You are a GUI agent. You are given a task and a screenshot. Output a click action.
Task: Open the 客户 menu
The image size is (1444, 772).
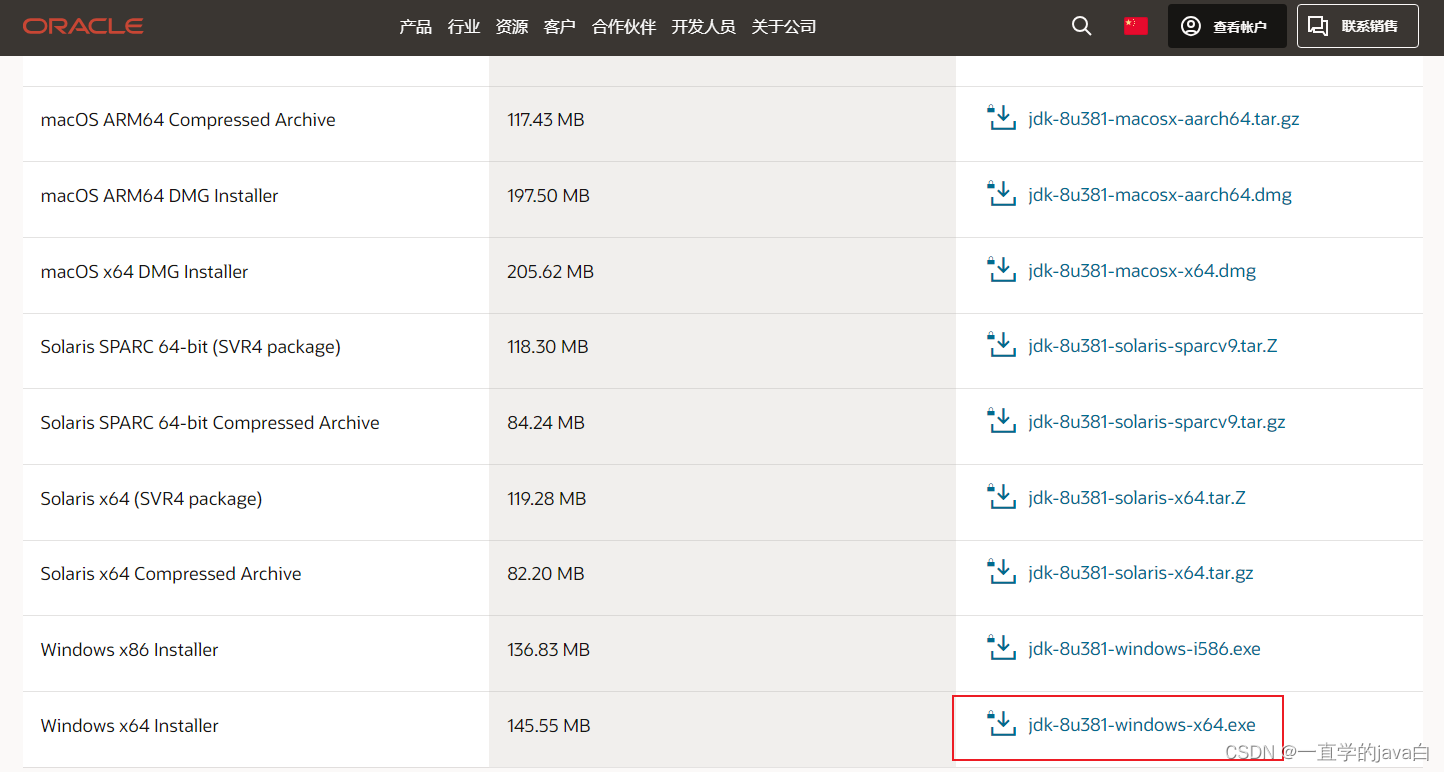pos(560,27)
